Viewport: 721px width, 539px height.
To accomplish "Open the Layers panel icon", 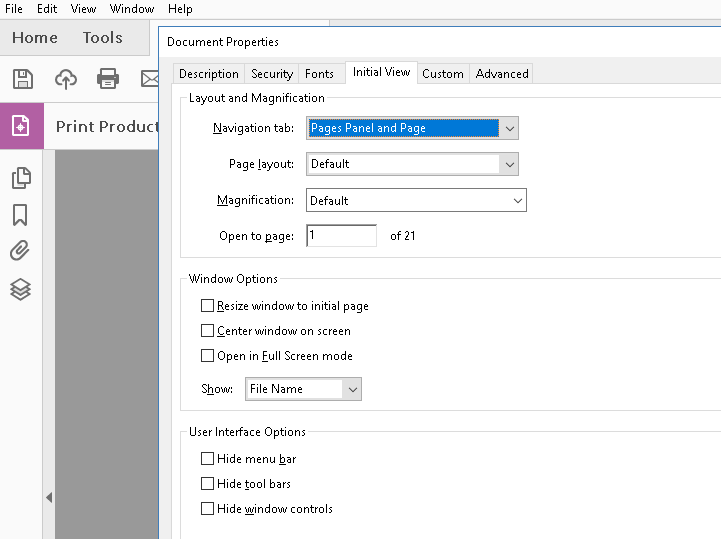I will coord(20,289).
